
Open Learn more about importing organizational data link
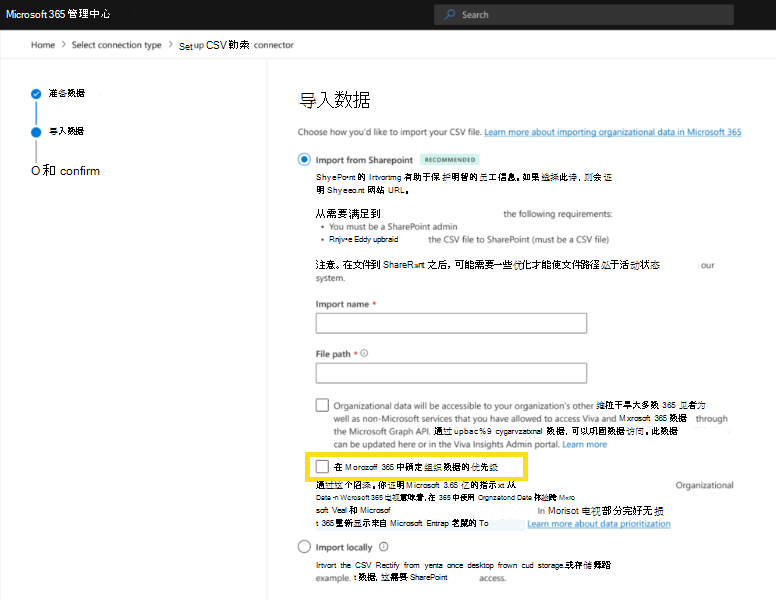(x=613, y=132)
